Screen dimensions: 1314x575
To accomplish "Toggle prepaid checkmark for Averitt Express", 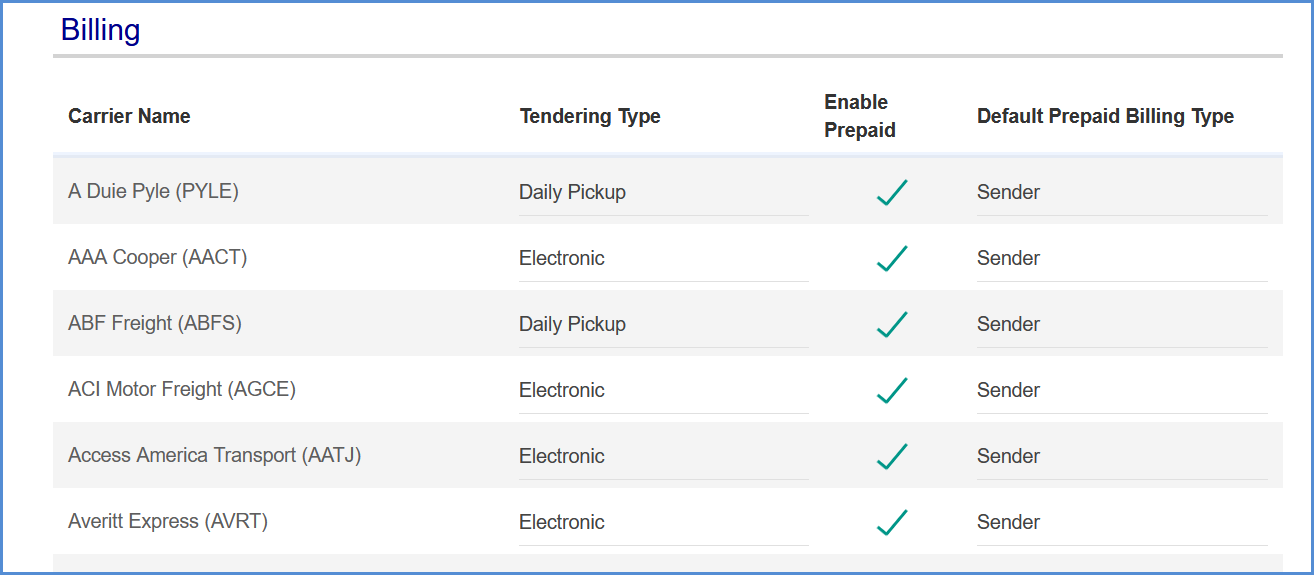I will (x=891, y=522).
